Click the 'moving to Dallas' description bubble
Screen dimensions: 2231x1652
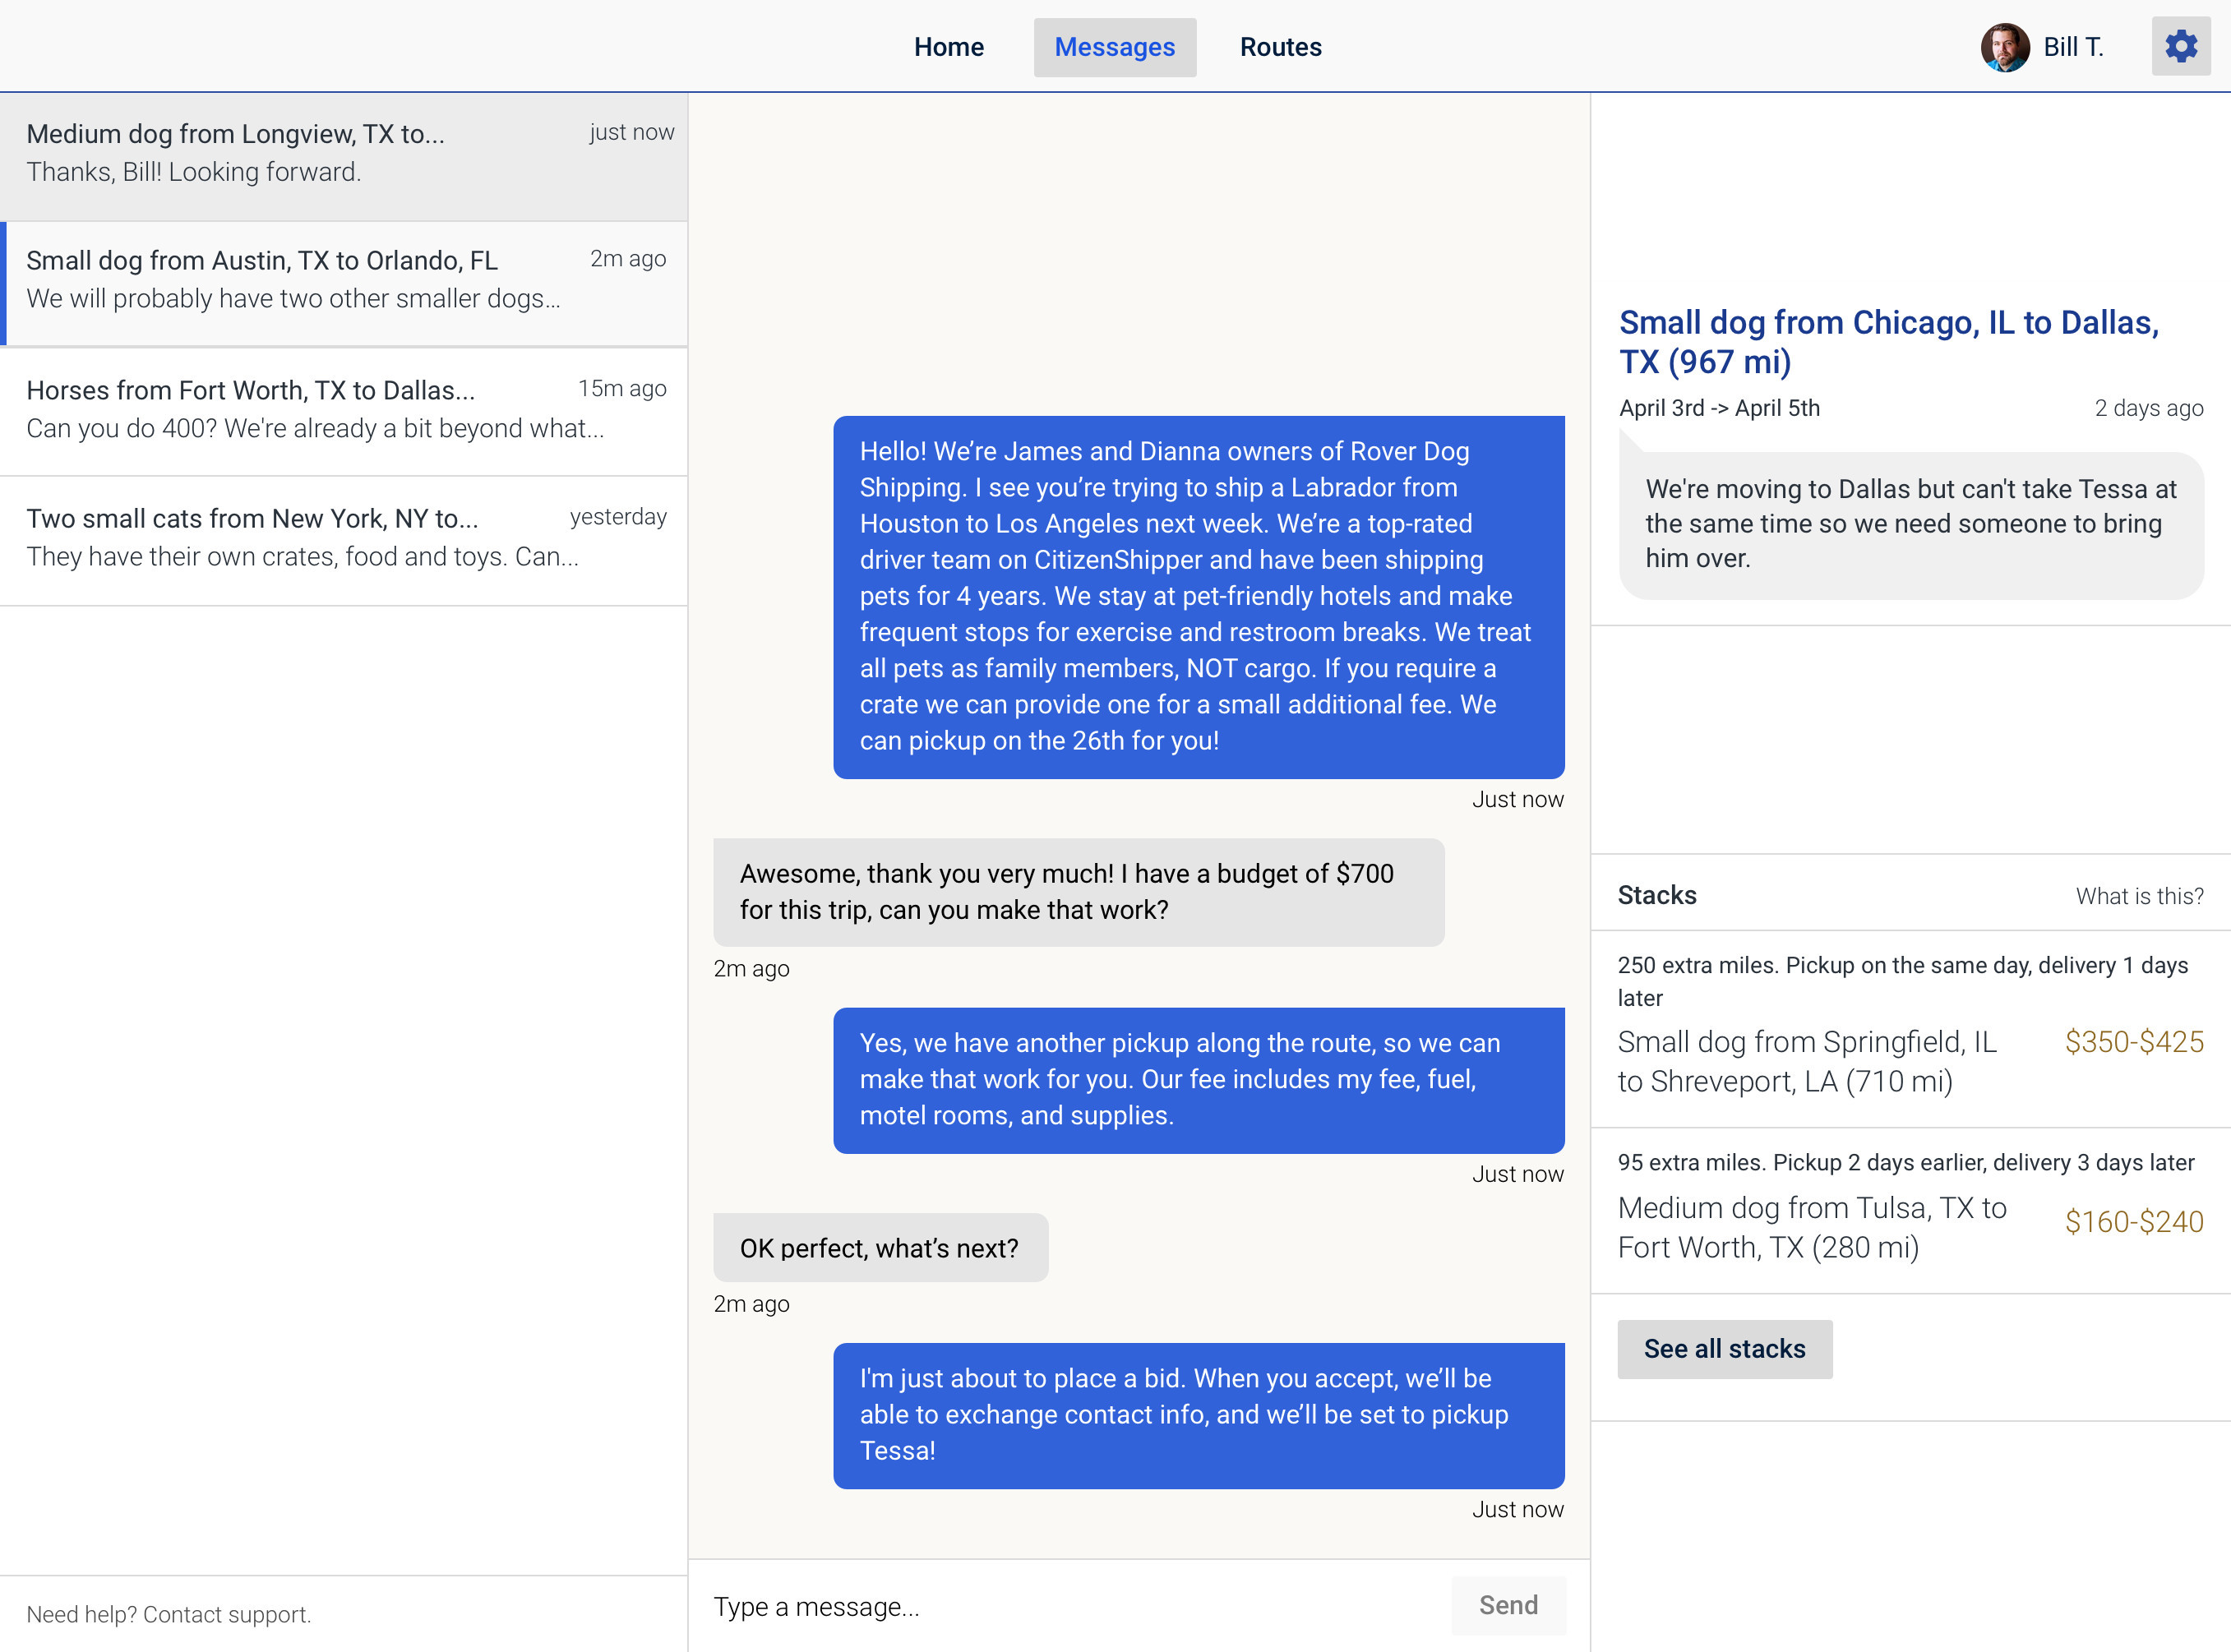point(1910,524)
